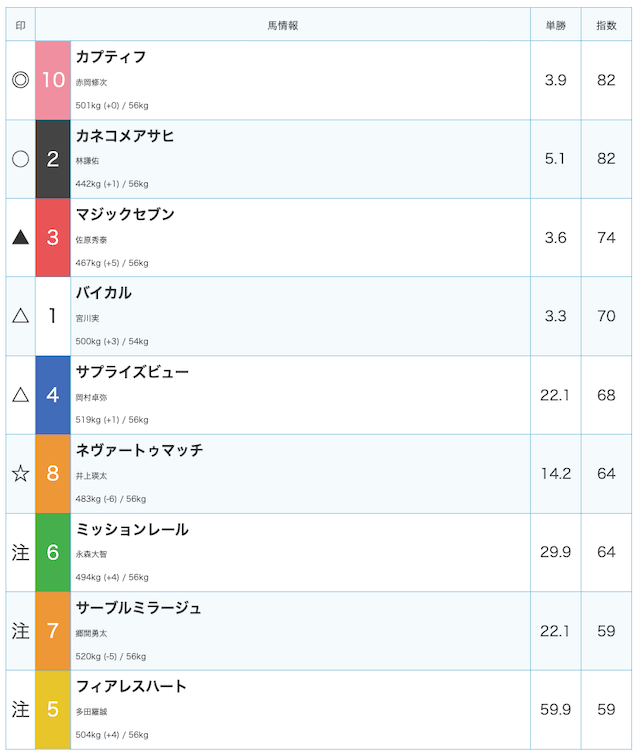This screenshot has width=640, height=756.
Task: Click the 指数 column header
Action: 606,26
